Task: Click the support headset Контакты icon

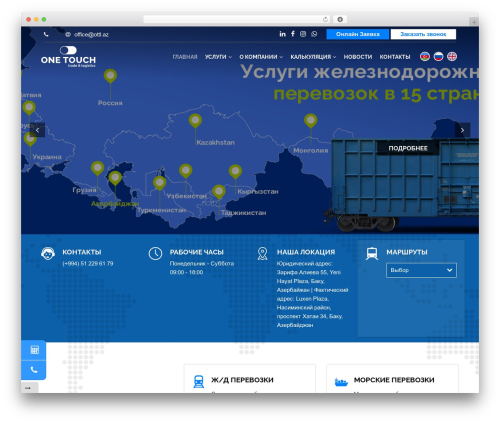Action: tap(48, 254)
